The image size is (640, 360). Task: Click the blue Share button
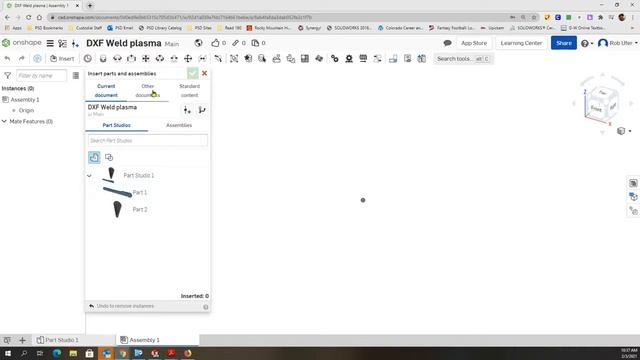pyautogui.click(x=563, y=43)
